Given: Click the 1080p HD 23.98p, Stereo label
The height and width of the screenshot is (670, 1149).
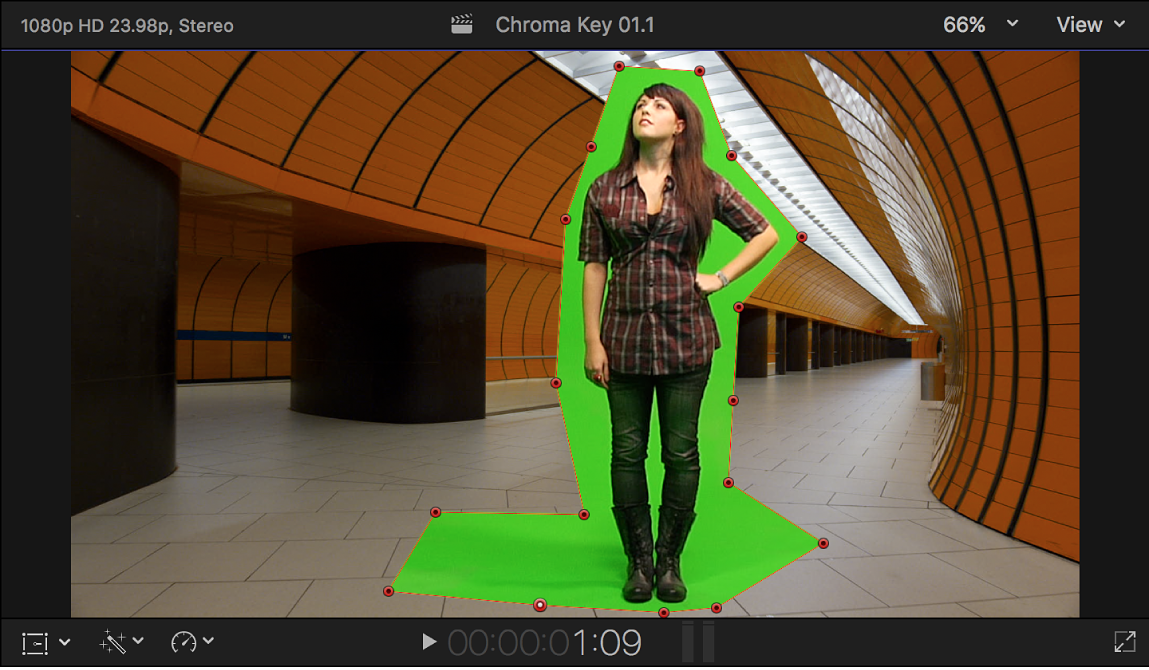Looking at the screenshot, I should pos(127,23).
